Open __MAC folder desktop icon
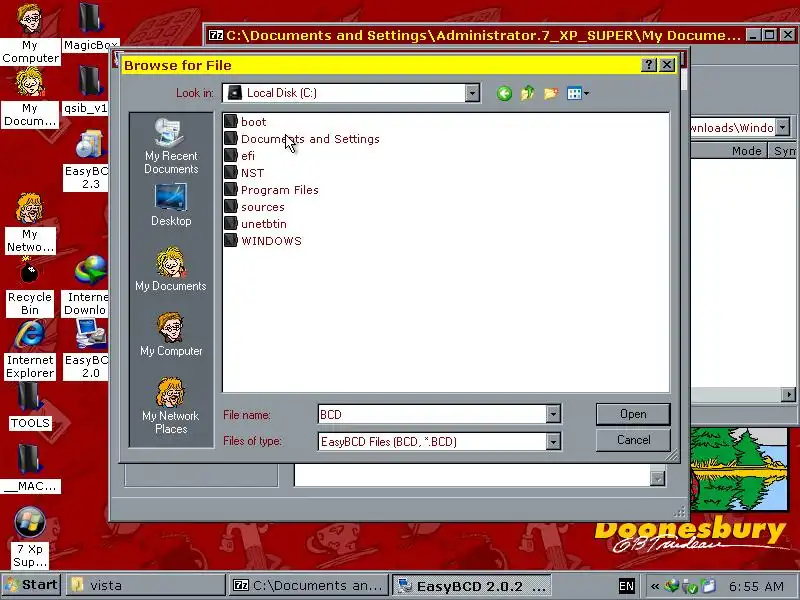This screenshot has height=600, width=800. (30, 468)
